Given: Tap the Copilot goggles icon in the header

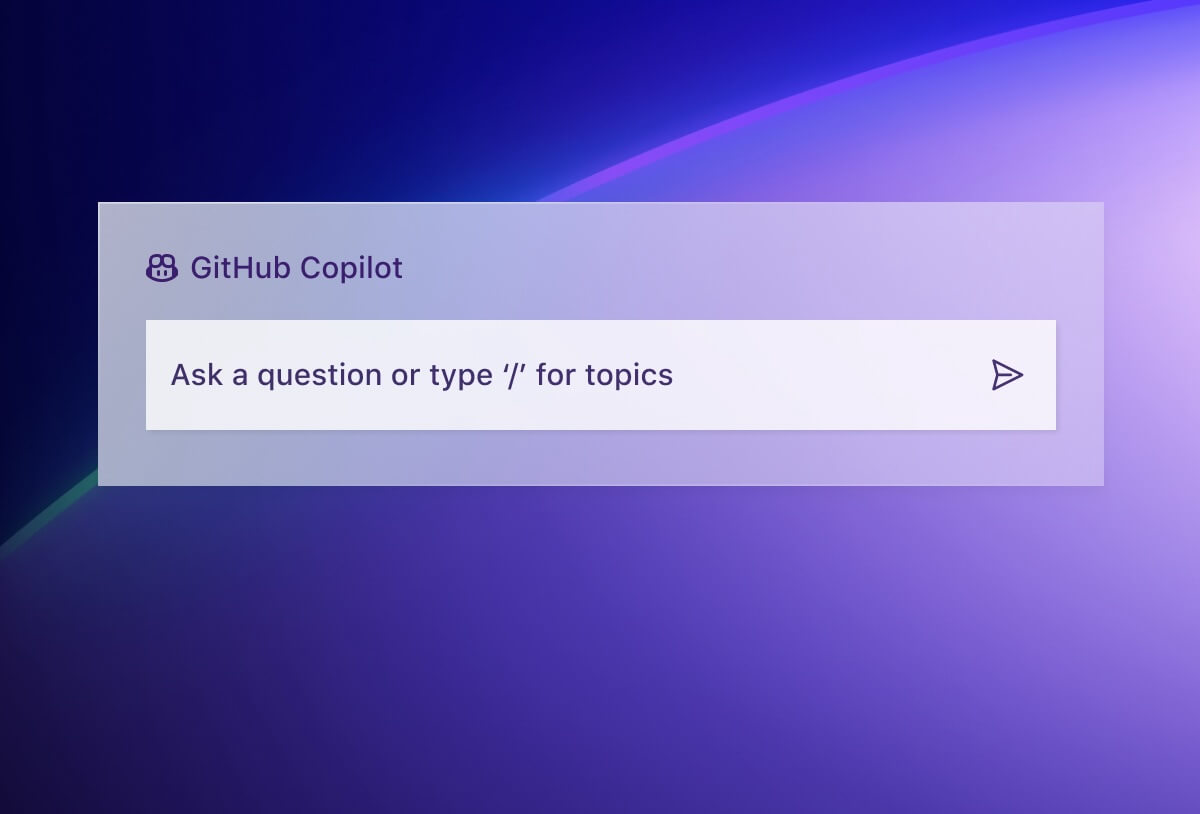Looking at the screenshot, I should [162, 268].
